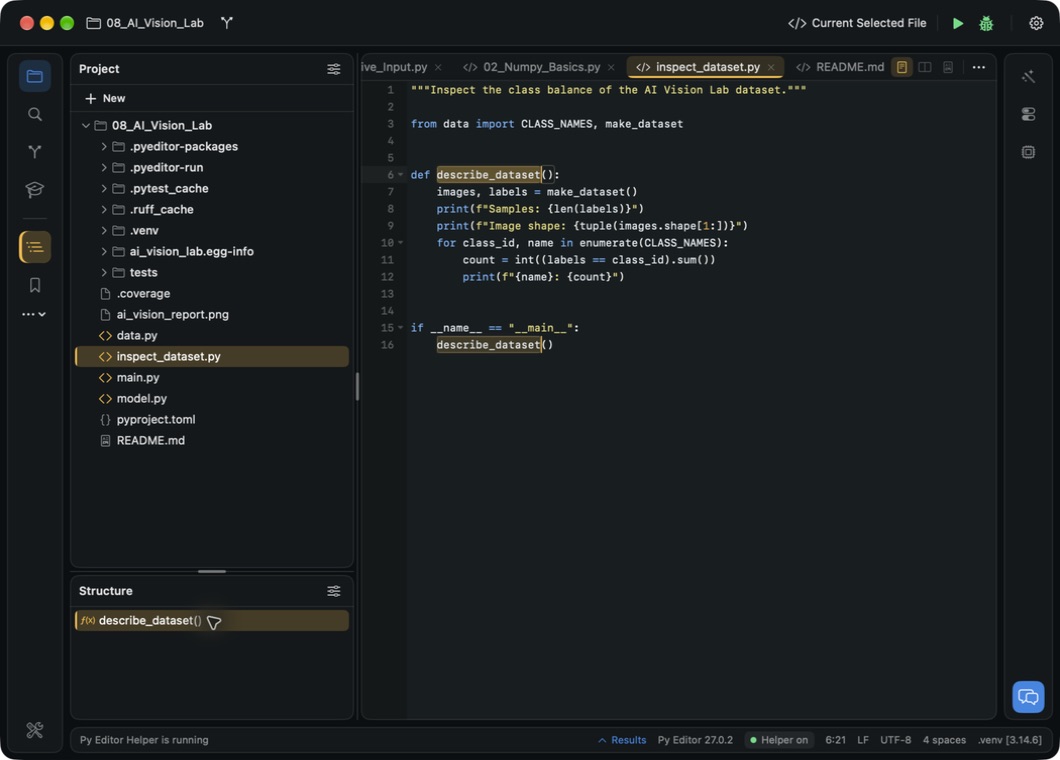Viewport: 1060px width, 760px height.
Task: Change UTF-8 file encoding
Action: 895,740
